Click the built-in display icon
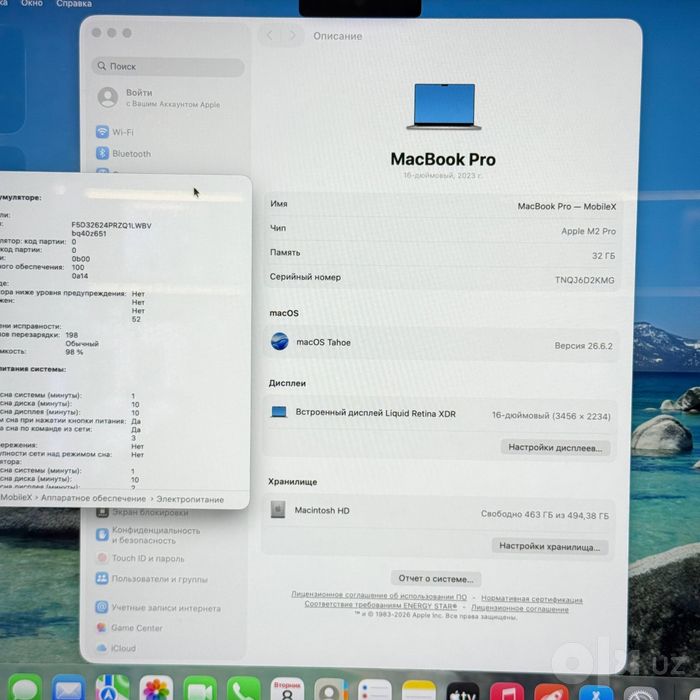Viewport: 700px width, 700px height. pos(279,412)
